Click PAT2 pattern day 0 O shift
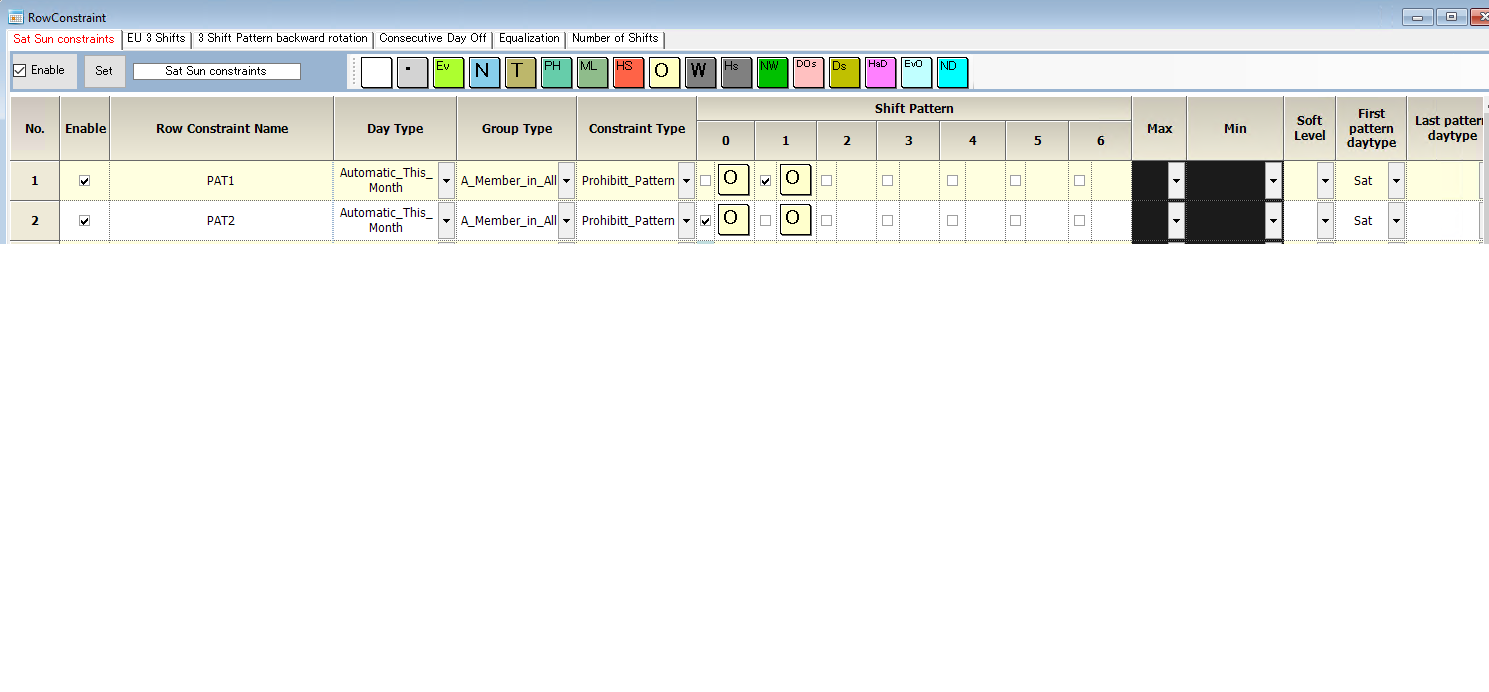This screenshot has height=692, width=1489. click(x=734, y=219)
